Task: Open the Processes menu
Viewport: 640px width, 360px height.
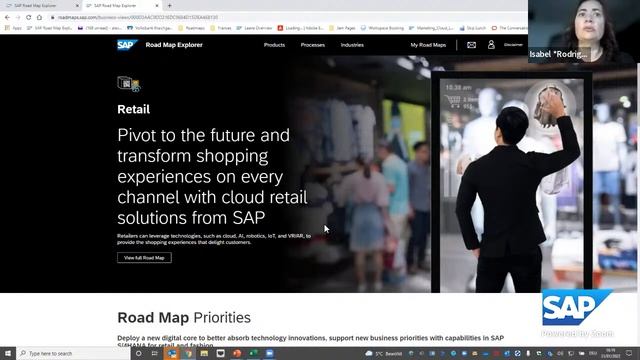Action: coord(313,45)
